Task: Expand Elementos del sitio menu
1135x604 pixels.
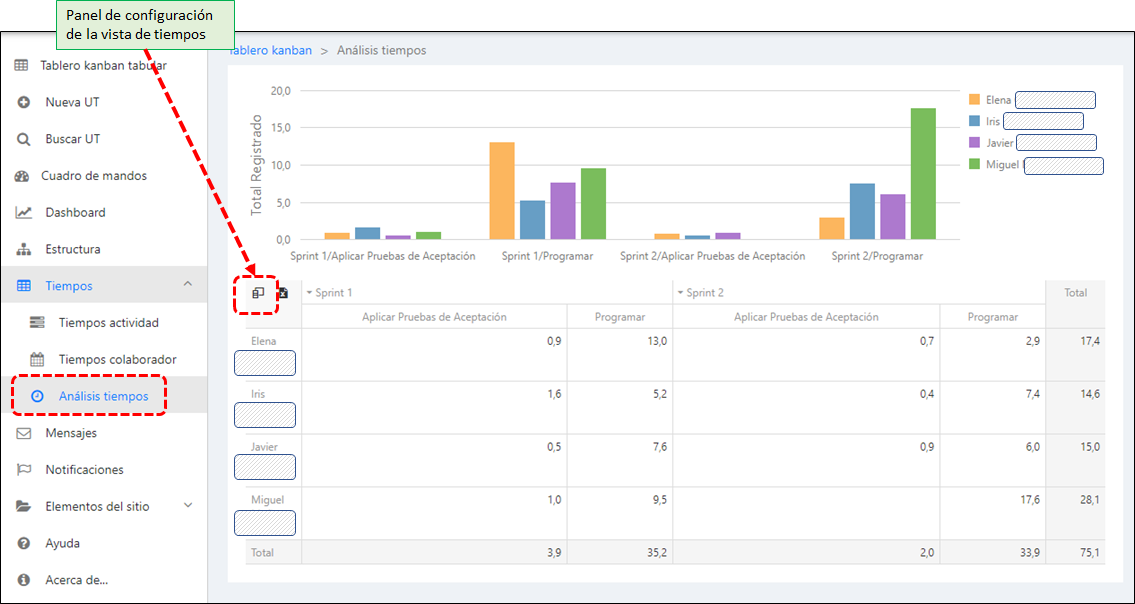Action: (x=188, y=506)
